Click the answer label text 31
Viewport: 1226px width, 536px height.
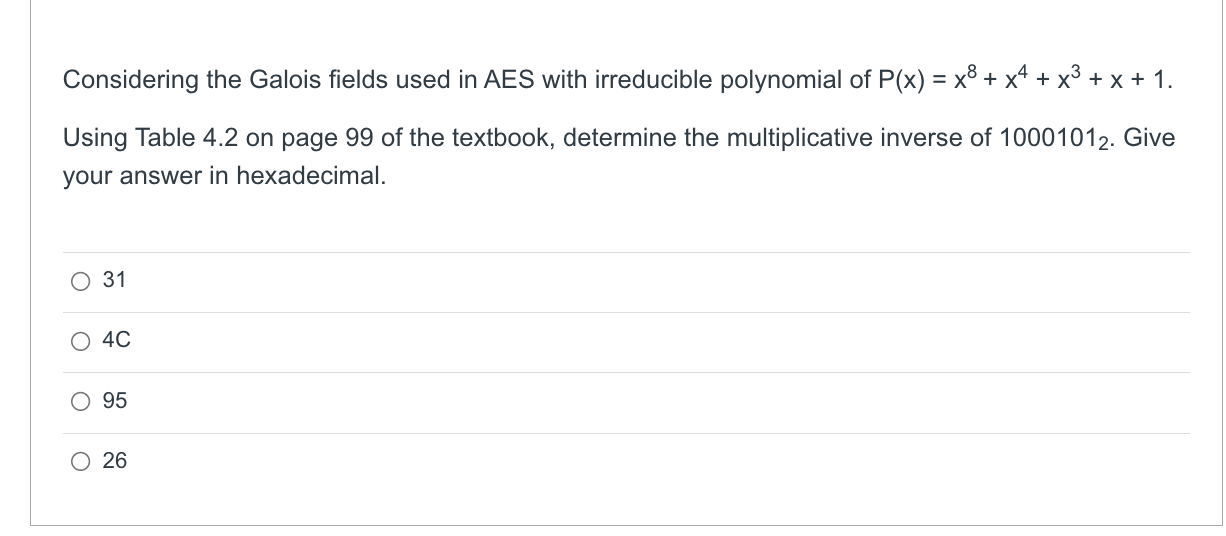[115, 281]
